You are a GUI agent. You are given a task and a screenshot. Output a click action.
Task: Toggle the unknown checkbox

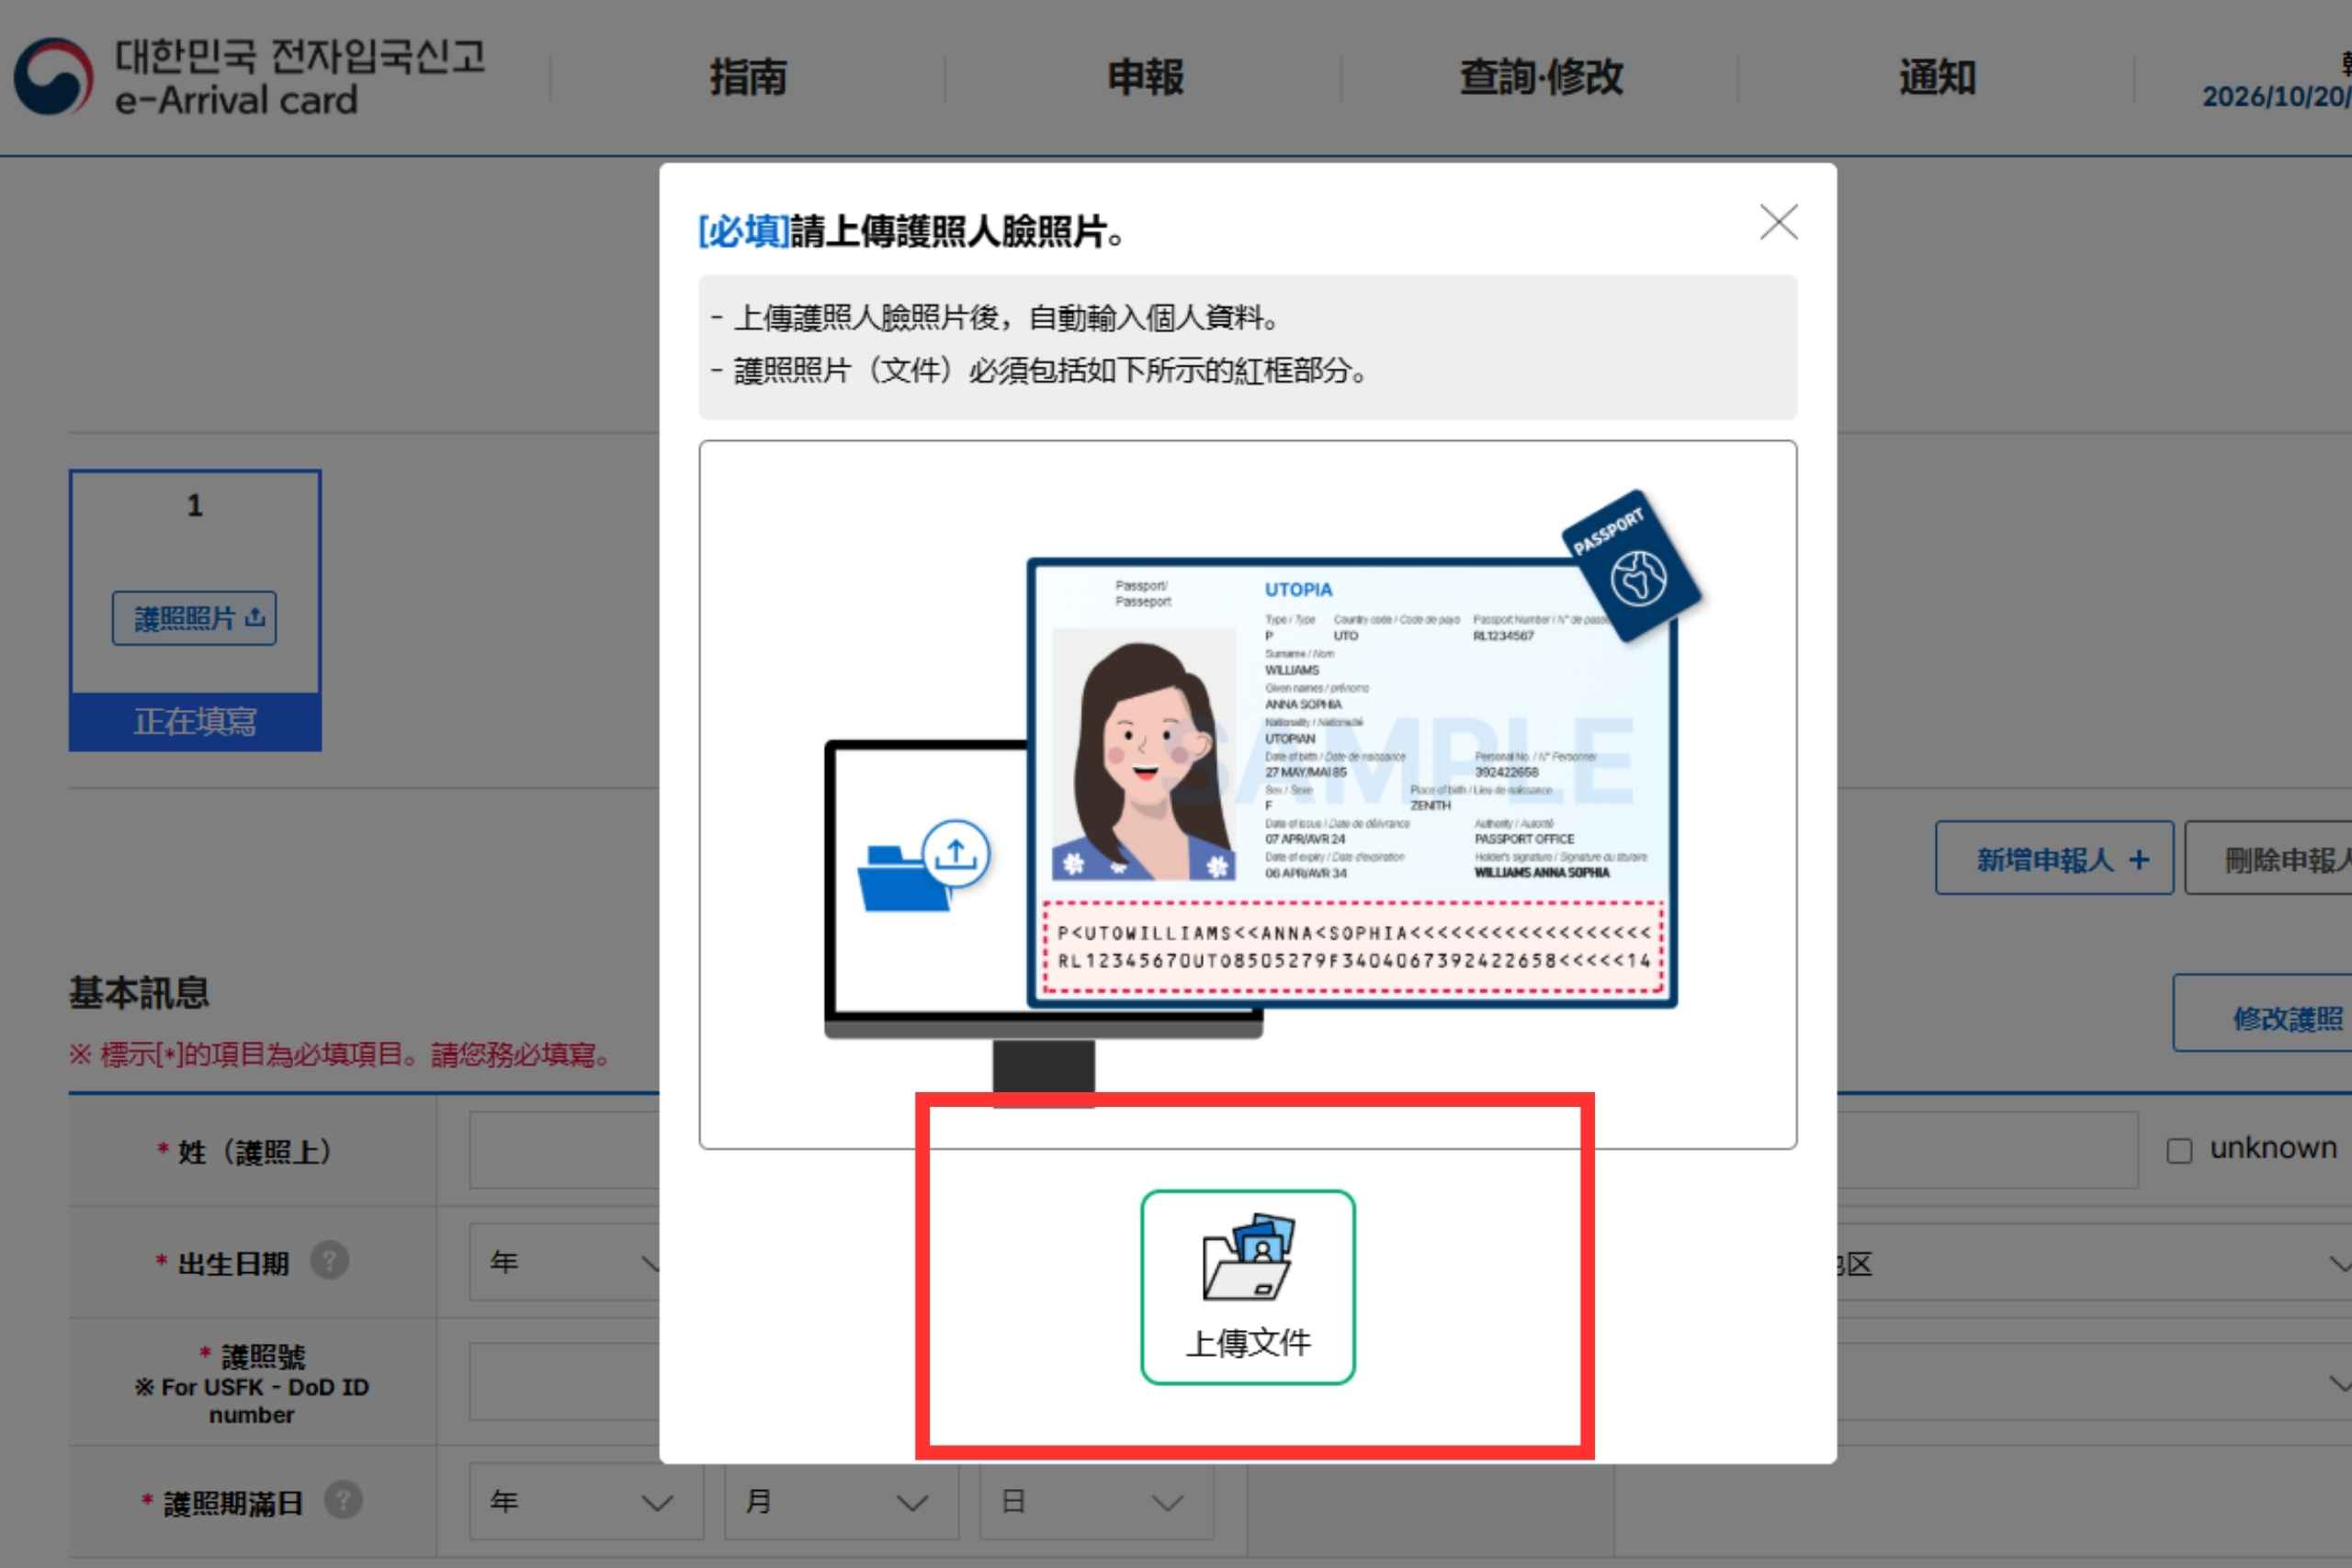point(2179,1151)
